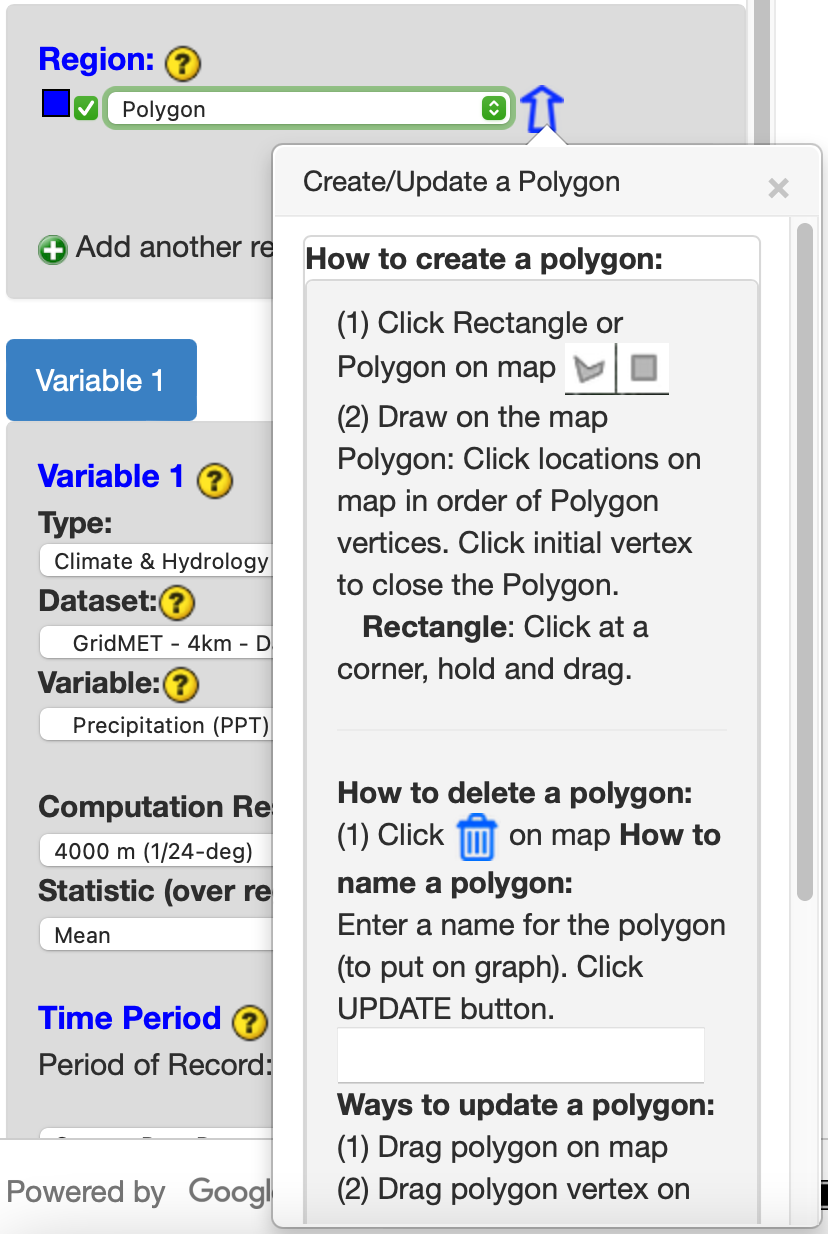
Task: Open the GridMET dataset dropdown
Action: tap(157, 644)
